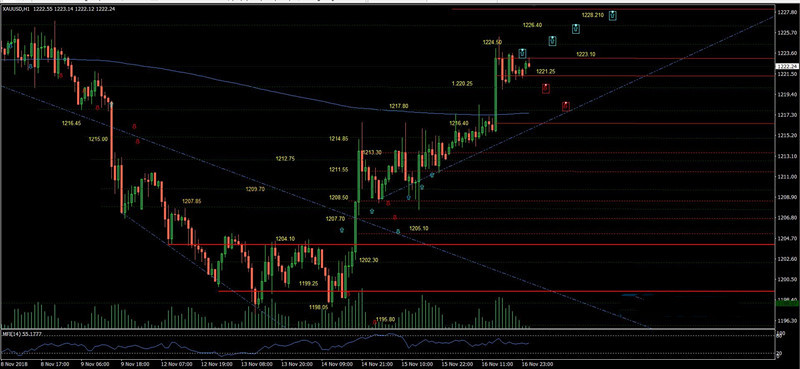Select the lowest red boxed marker near the trendline
This screenshot has height=369, width=800.
click(x=566, y=106)
